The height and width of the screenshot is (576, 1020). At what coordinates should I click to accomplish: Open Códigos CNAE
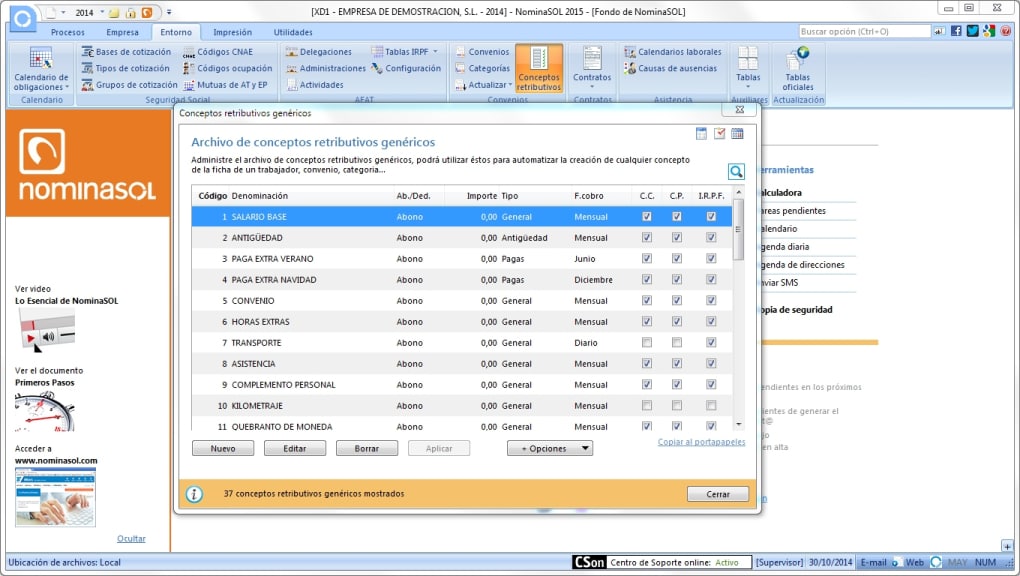point(218,52)
